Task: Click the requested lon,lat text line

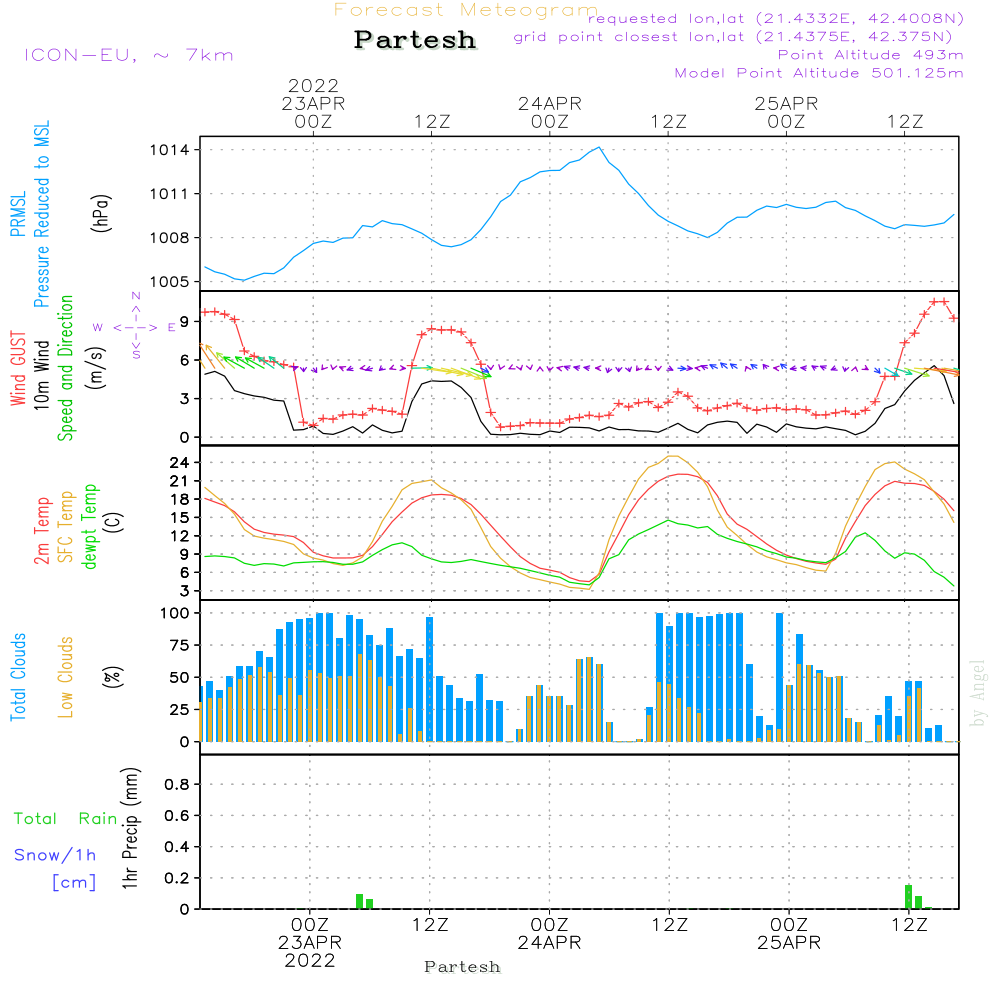Action: [775, 18]
